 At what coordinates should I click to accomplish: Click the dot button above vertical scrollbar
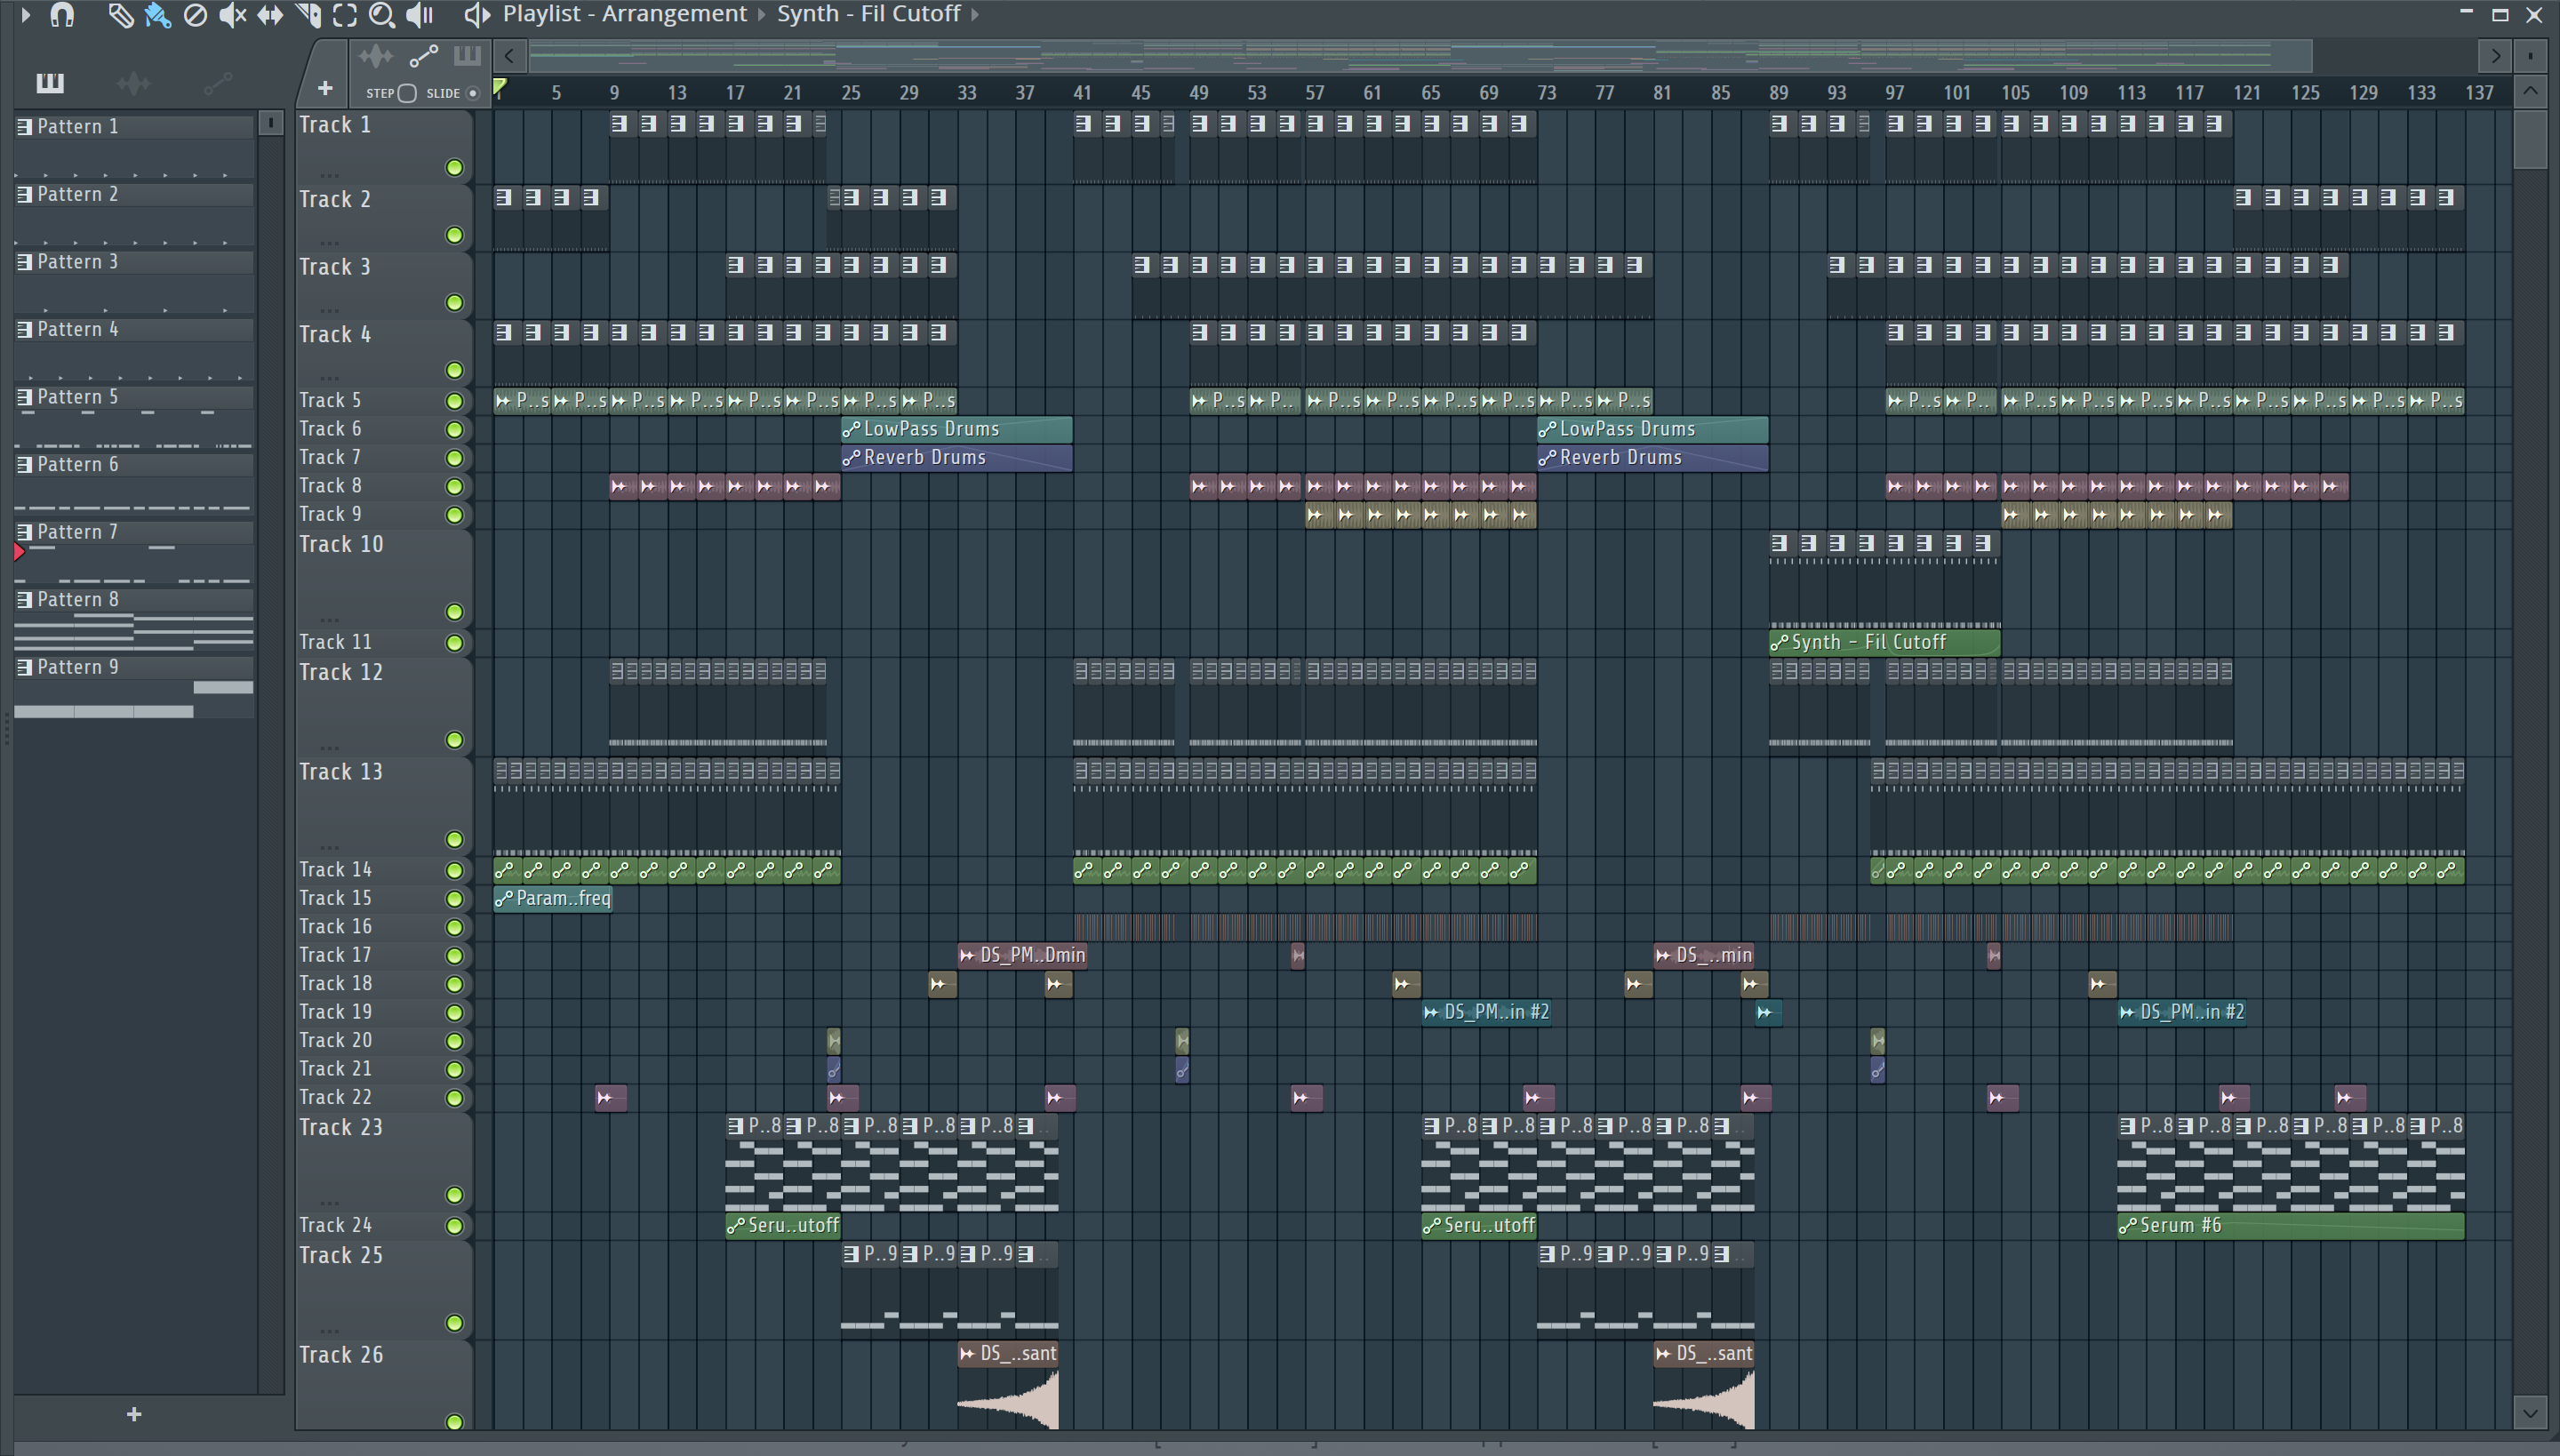[2530, 56]
